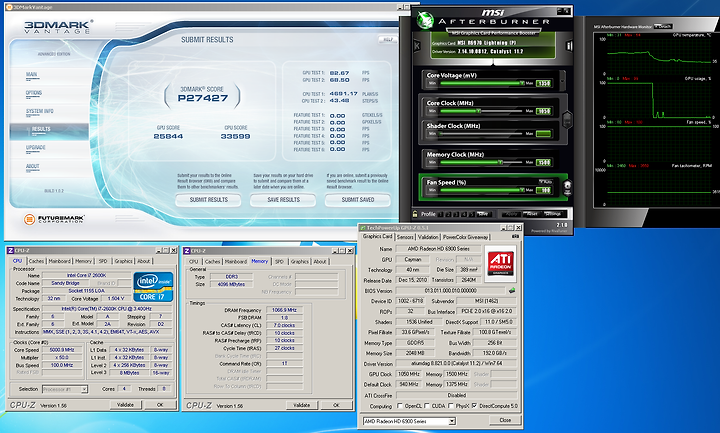Click Validate in left CPU-Z window
The width and height of the screenshot is (720, 433).
tap(125, 405)
